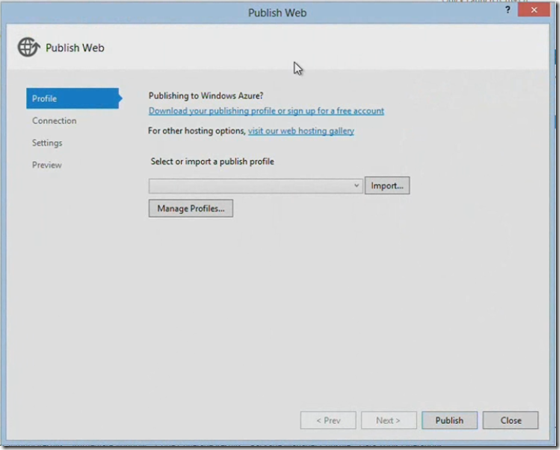Open Manage Profiles... dialog
Screen dimensions: 560x450
pos(191,208)
